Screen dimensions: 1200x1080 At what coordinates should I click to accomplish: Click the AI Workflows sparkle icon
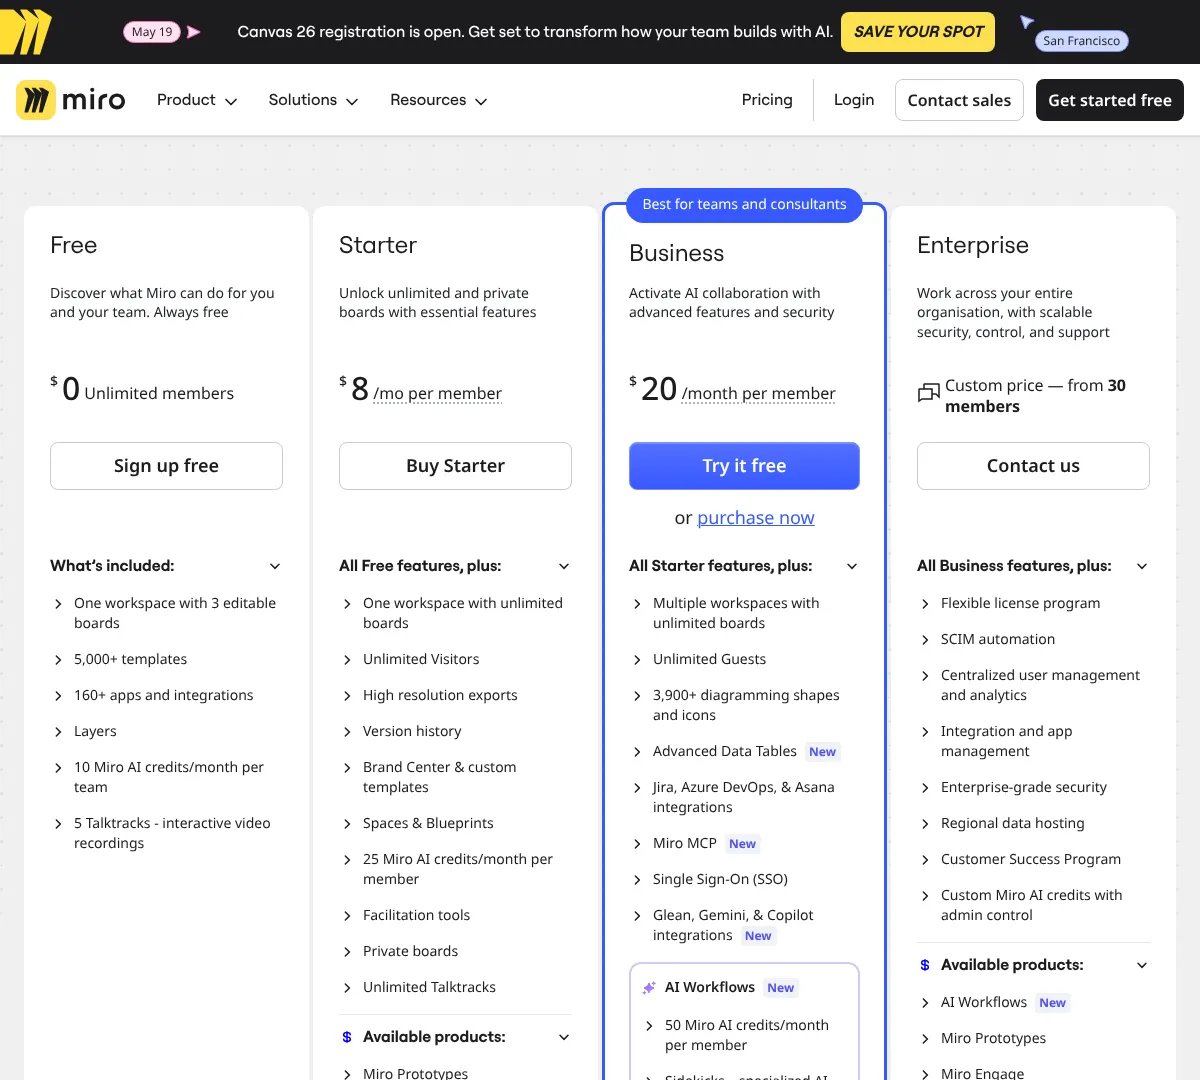pyautogui.click(x=649, y=988)
